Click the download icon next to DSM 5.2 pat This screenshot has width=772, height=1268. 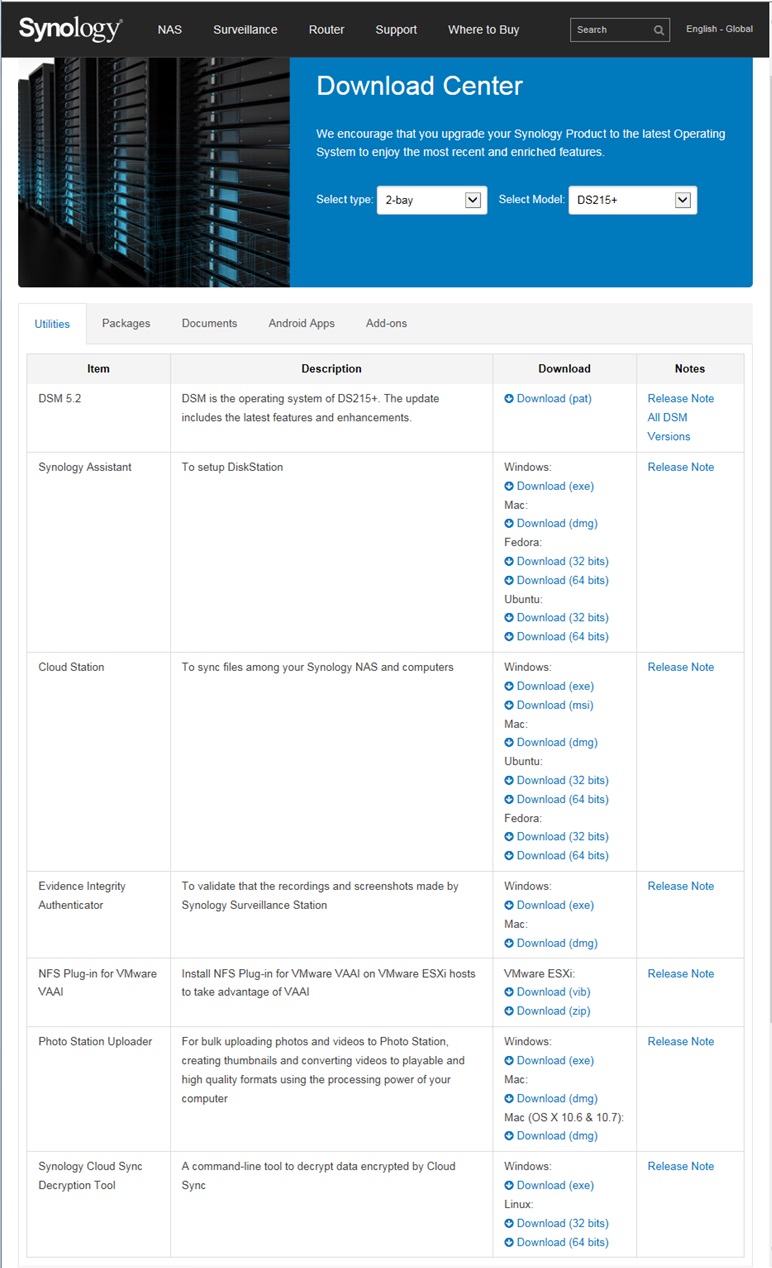(509, 399)
